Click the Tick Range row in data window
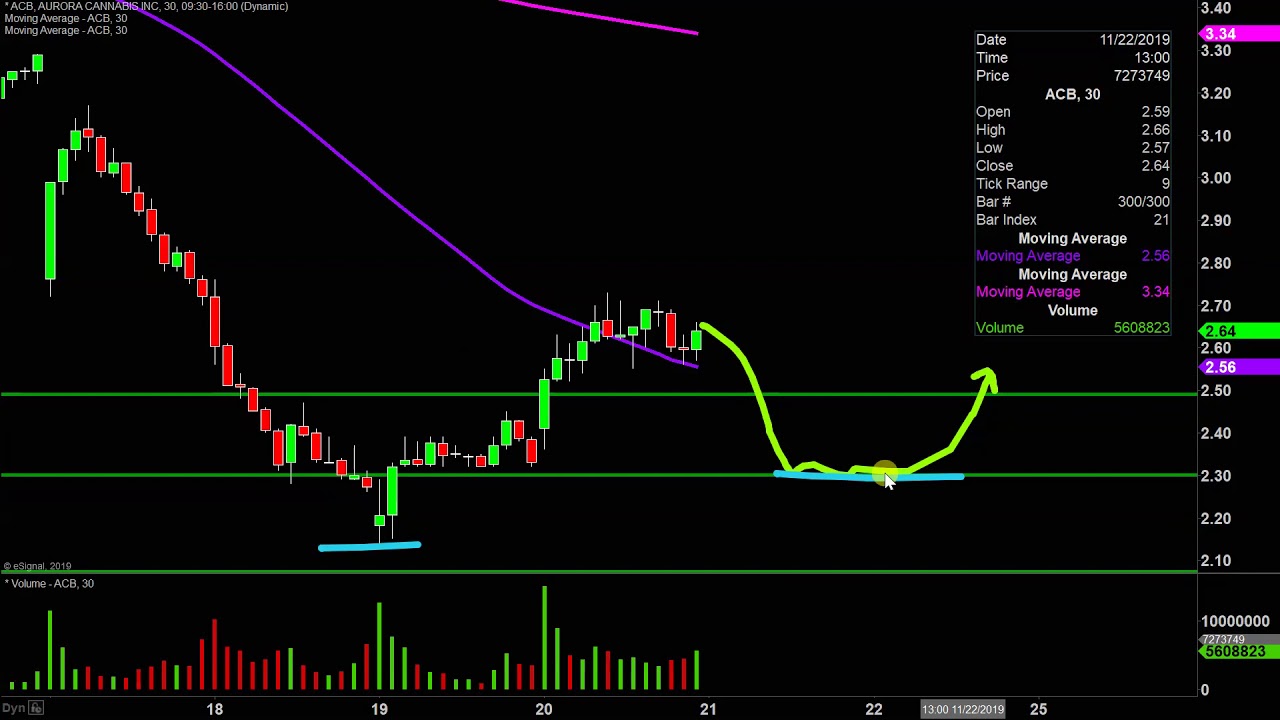Screen dimensions: 1280x720 point(1073,184)
